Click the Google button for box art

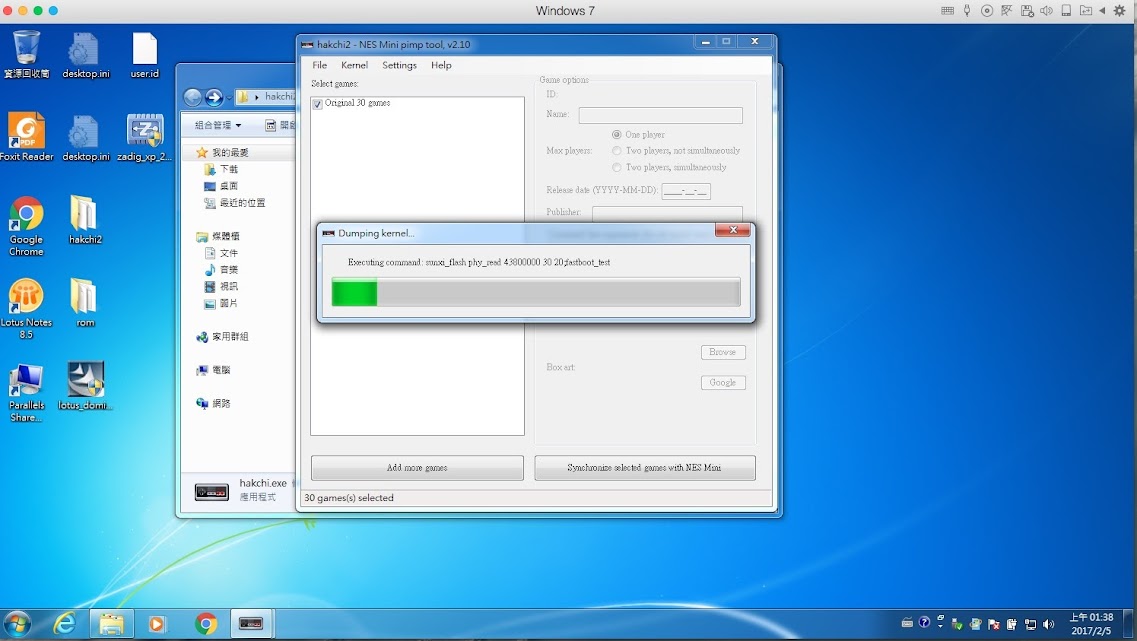(723, 382)
